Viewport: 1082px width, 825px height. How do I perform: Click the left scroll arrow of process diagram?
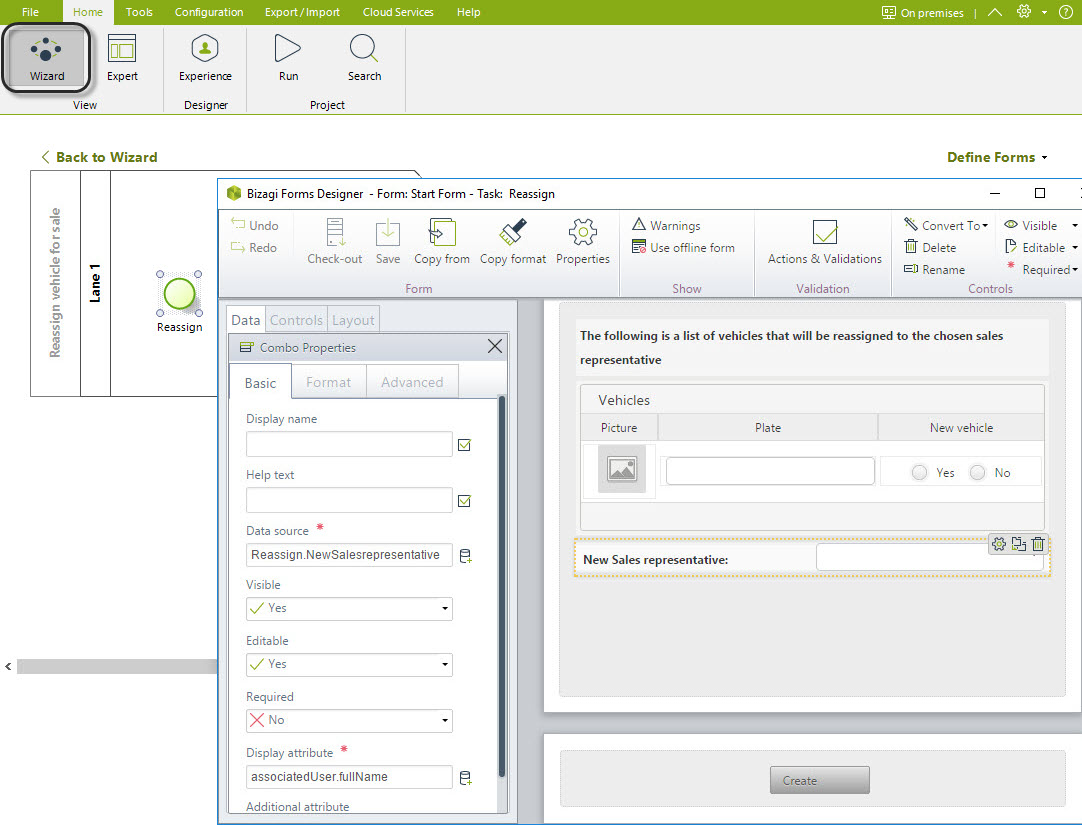tap(8, 666)
